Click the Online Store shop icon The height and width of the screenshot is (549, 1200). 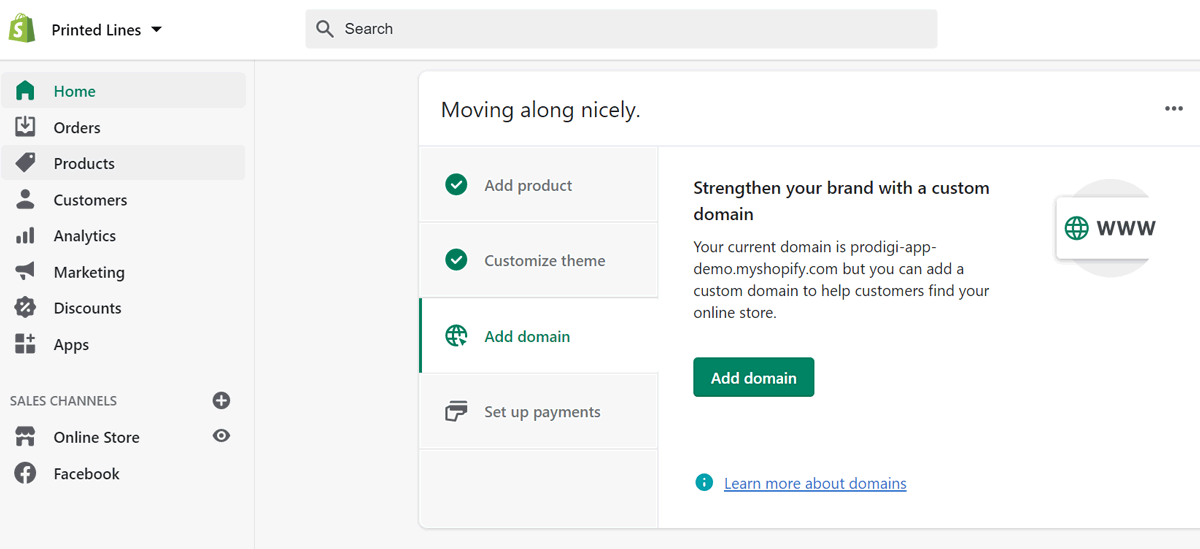point(25,437)
